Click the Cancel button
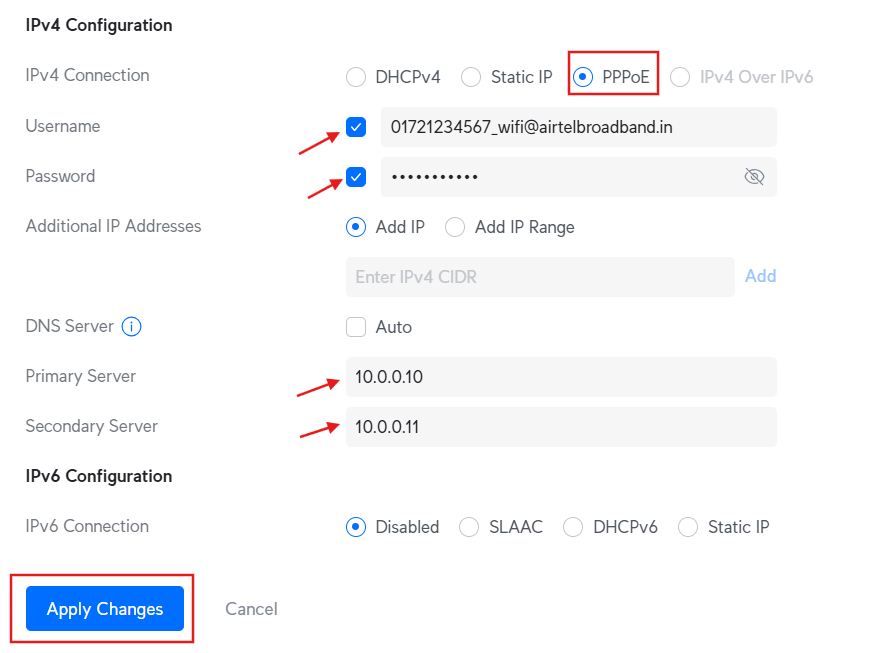The height and width of the screenshot is (653, 891). (251, 609)
